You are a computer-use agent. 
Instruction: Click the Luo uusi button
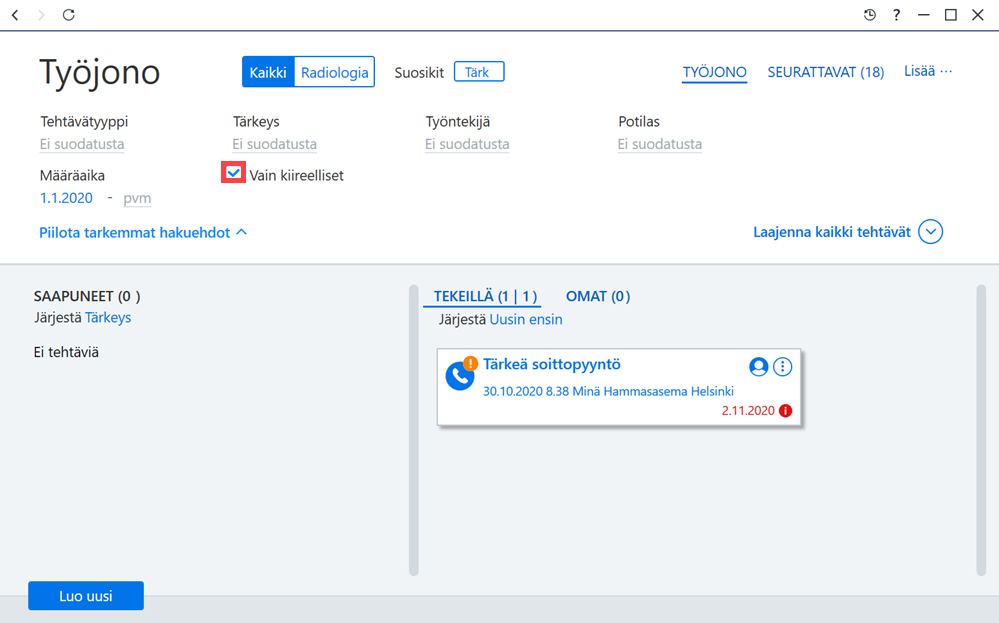(86, 596)
